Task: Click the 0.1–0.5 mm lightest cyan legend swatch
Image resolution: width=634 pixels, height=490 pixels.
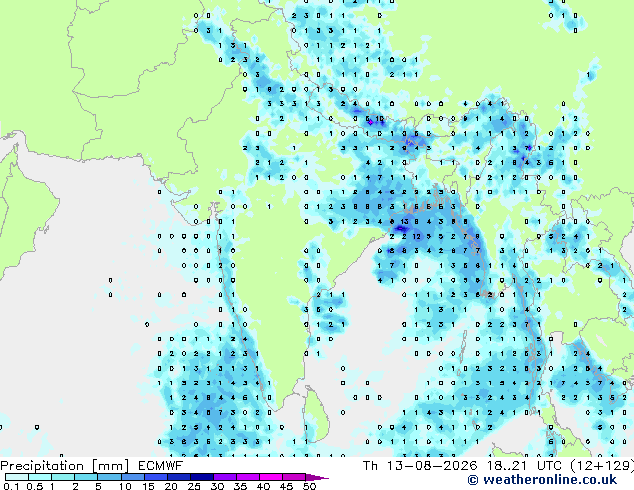Action: (x=17, y=477)
